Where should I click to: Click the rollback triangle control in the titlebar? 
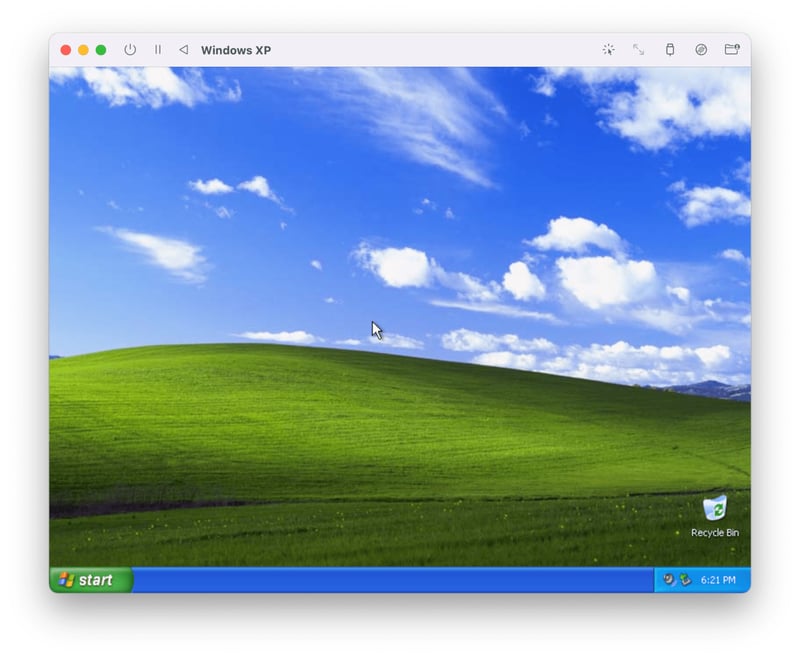pos(182,50)
